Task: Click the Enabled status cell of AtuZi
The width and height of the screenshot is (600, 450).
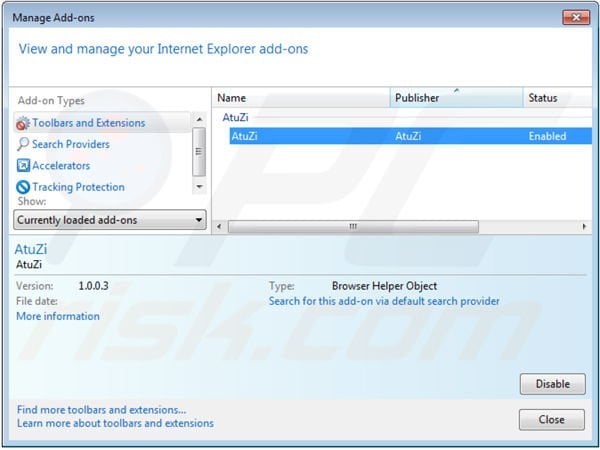Action: point(547,136)
